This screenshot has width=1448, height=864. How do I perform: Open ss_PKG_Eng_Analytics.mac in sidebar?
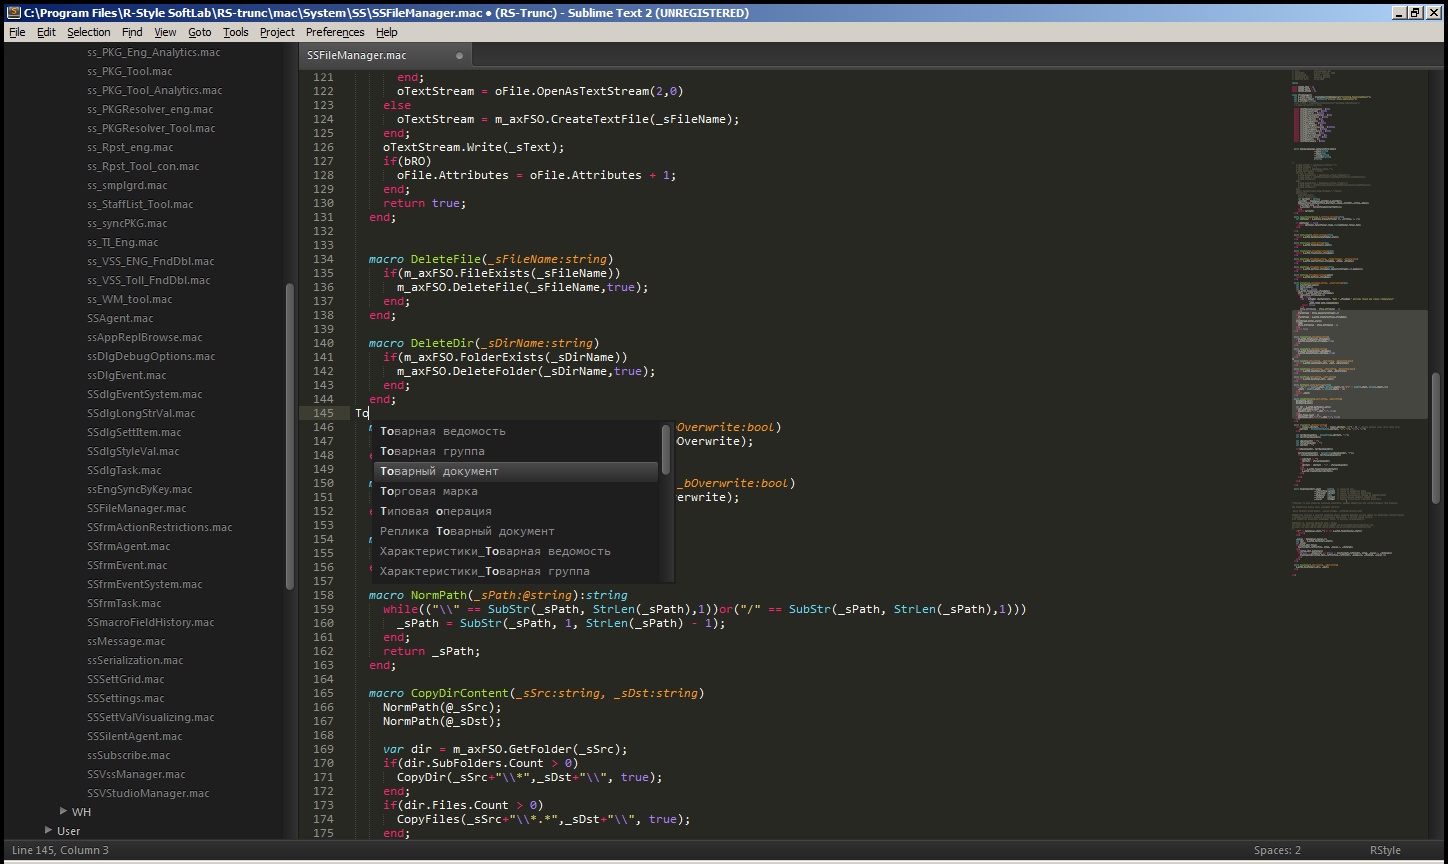pos(153,52)
